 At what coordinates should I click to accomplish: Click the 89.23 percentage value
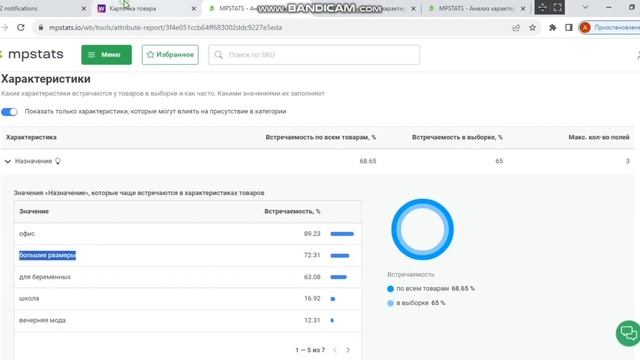point(312,234)
